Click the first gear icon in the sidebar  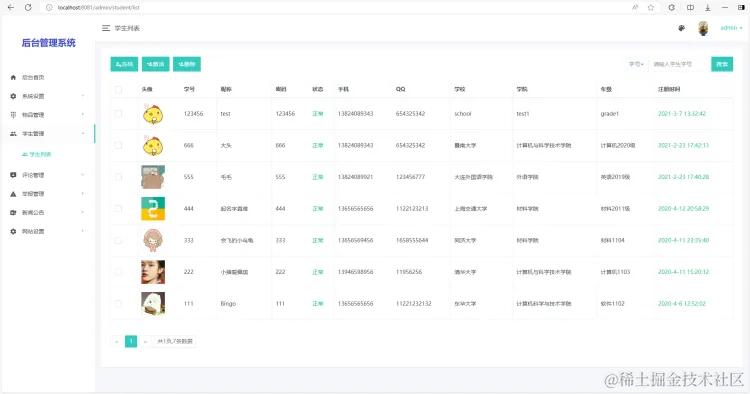click(13, 96)
